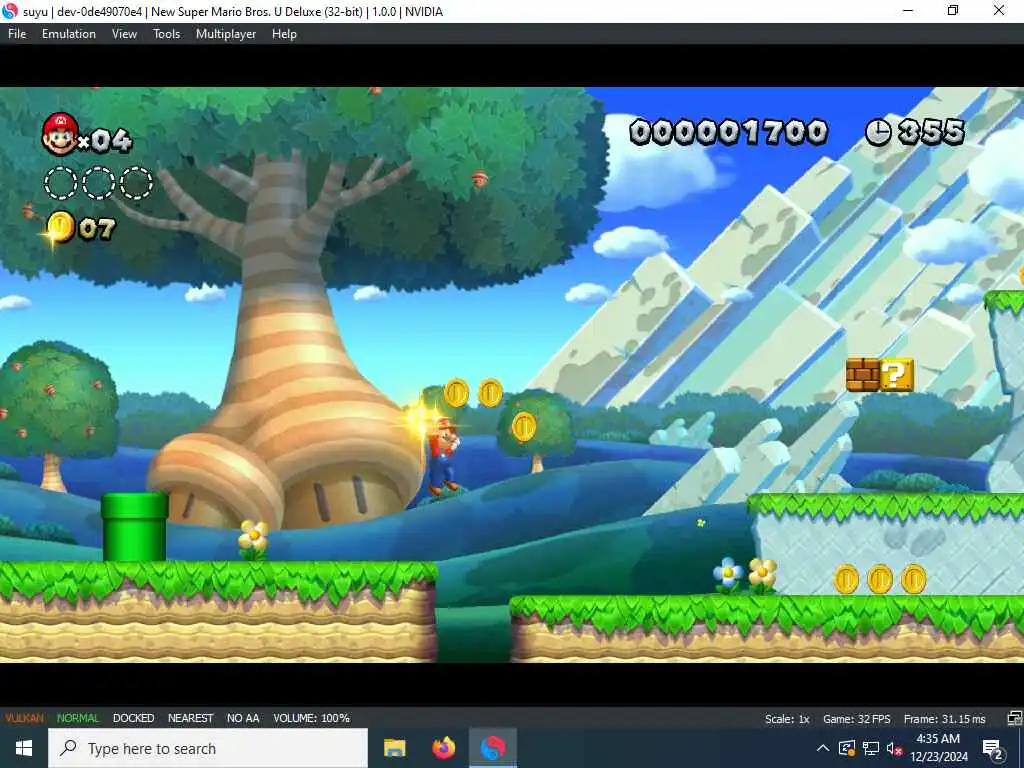
Task: Open the Emulation menu
Action: (69, 34)
